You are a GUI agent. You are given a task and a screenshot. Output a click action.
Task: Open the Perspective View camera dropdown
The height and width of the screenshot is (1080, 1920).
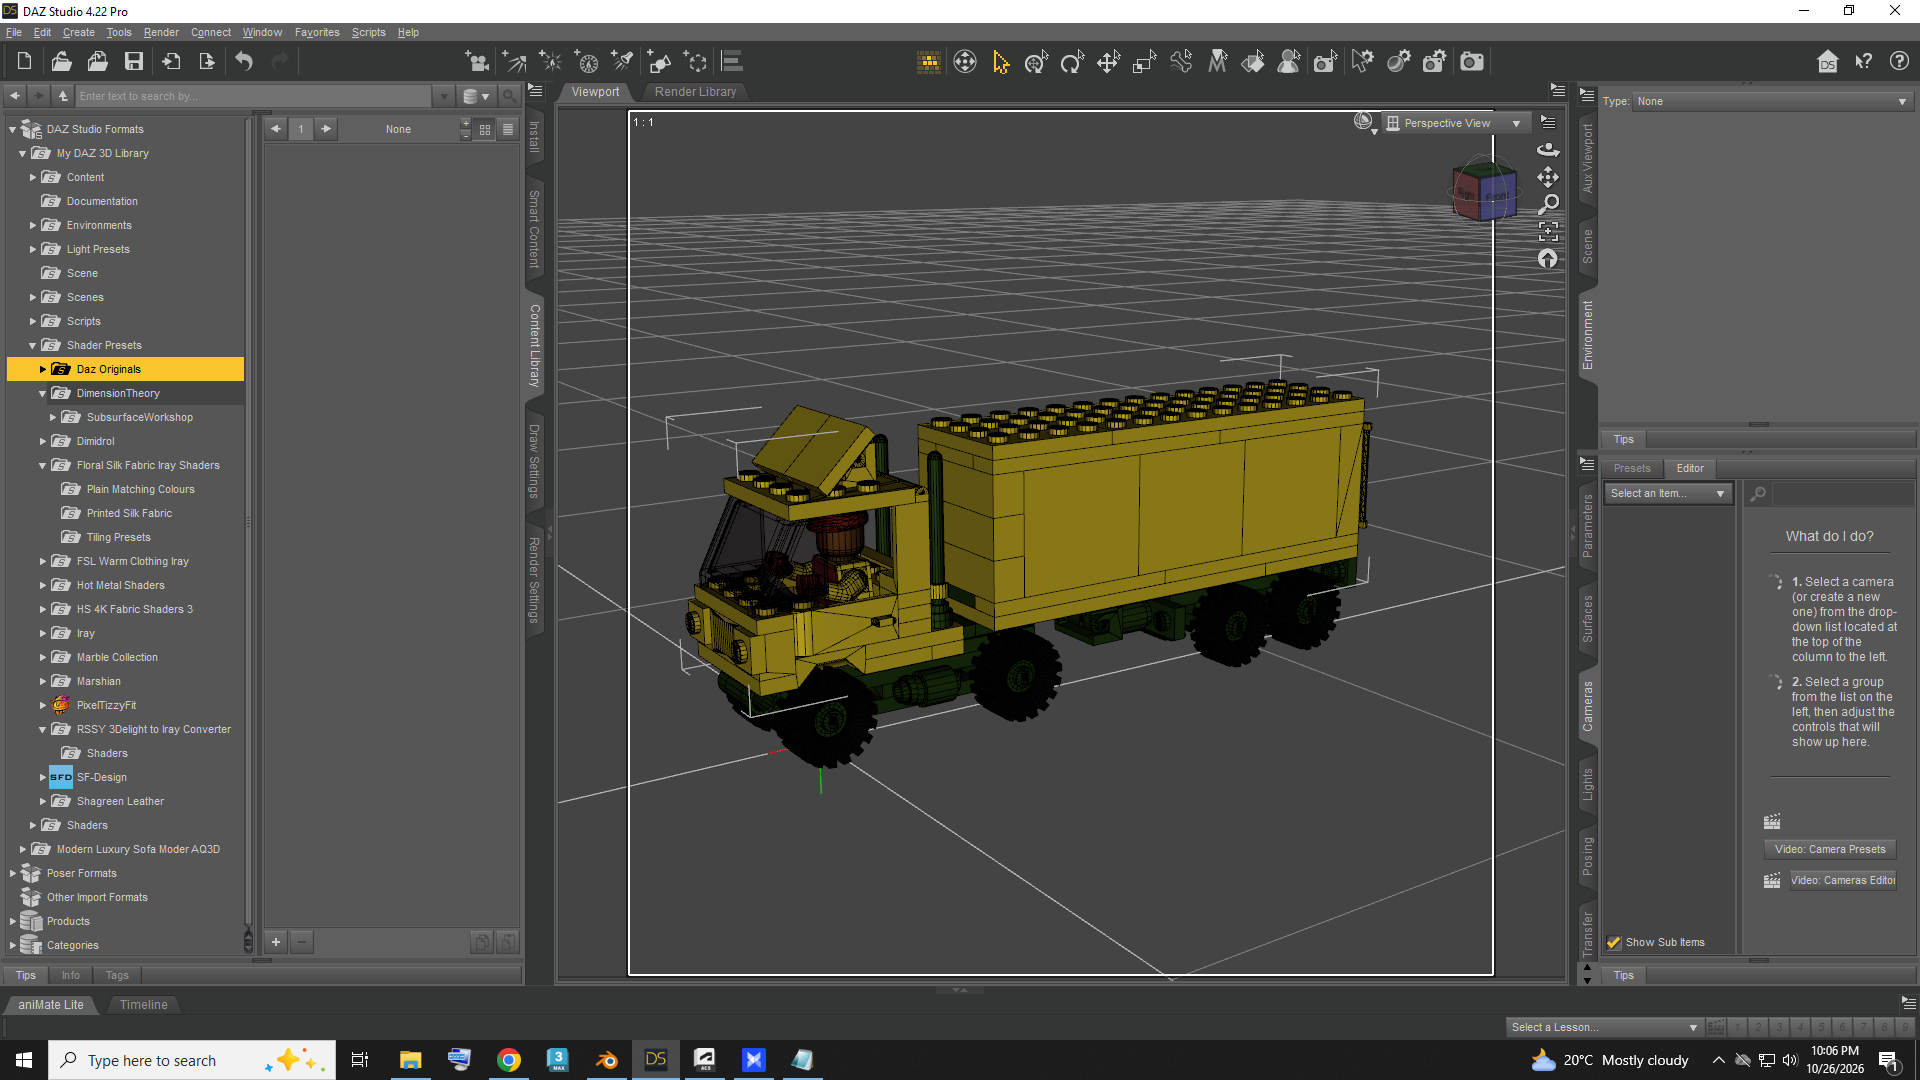(1454, 123)
